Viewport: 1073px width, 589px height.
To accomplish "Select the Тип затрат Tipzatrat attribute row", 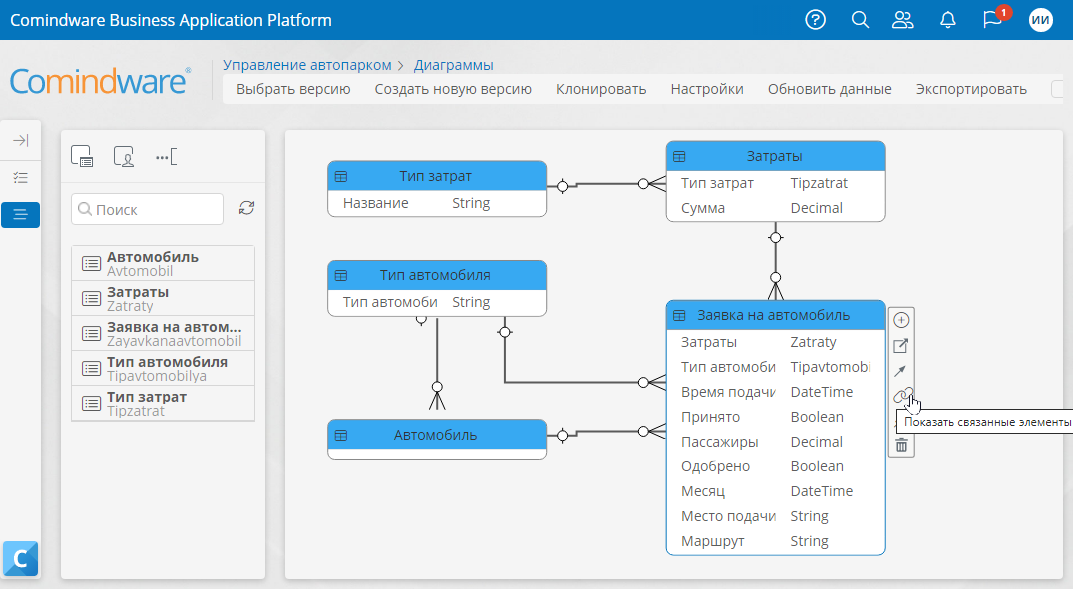I will 775,183.
